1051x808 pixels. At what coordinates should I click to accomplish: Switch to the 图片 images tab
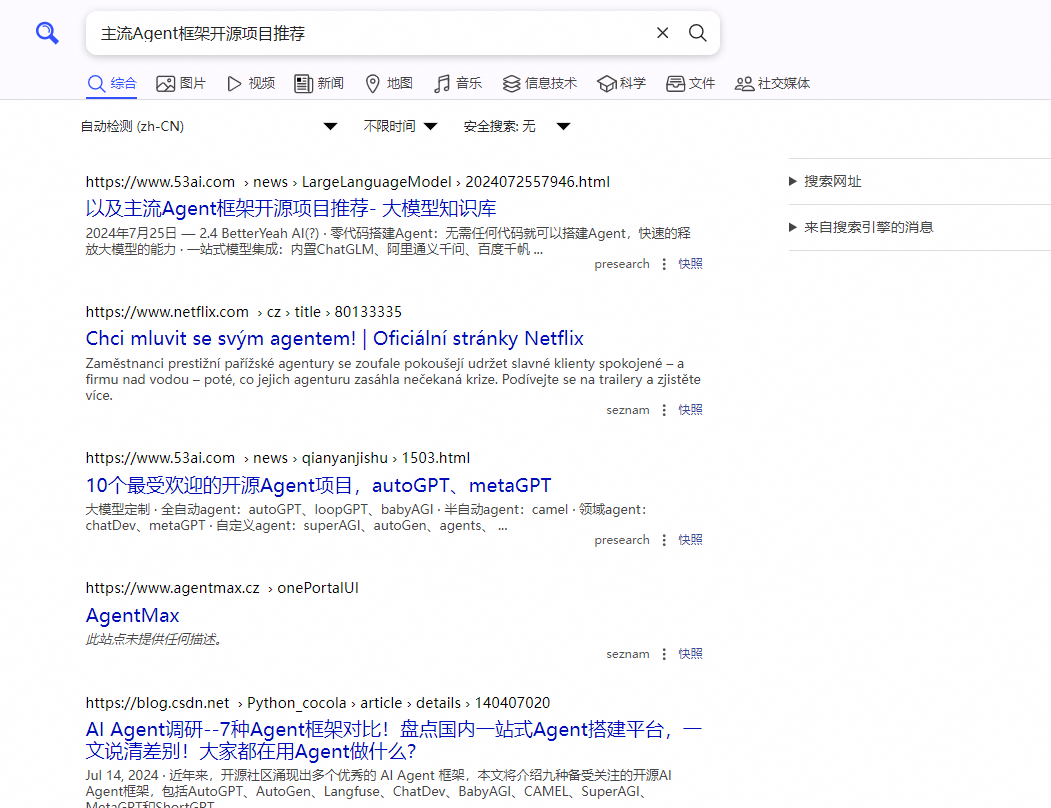pos(180,84)
